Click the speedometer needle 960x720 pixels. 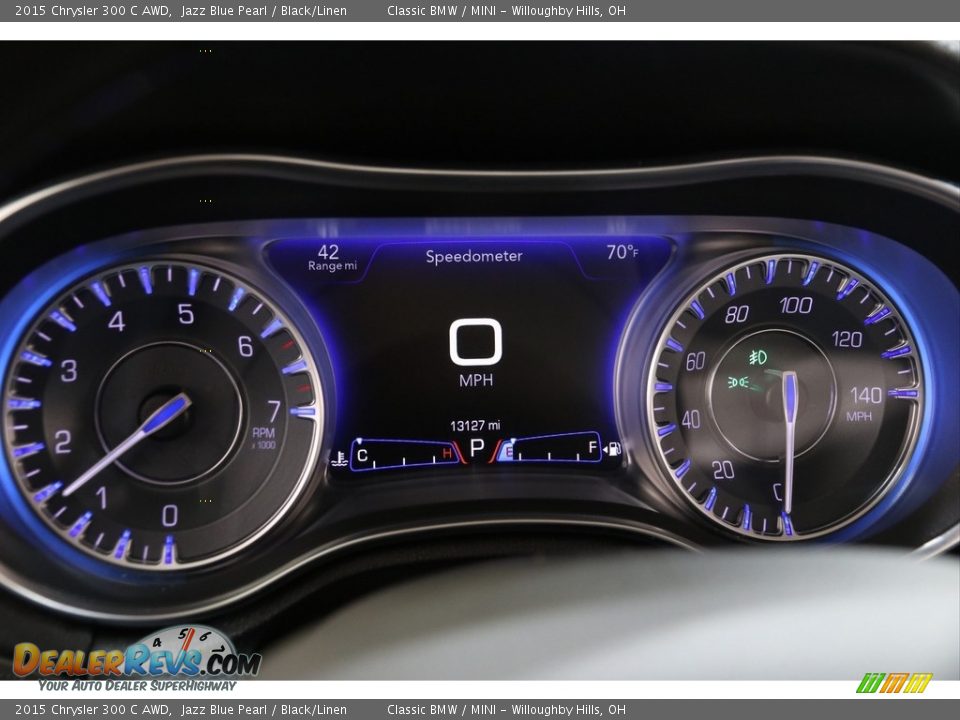pos(789,442)
